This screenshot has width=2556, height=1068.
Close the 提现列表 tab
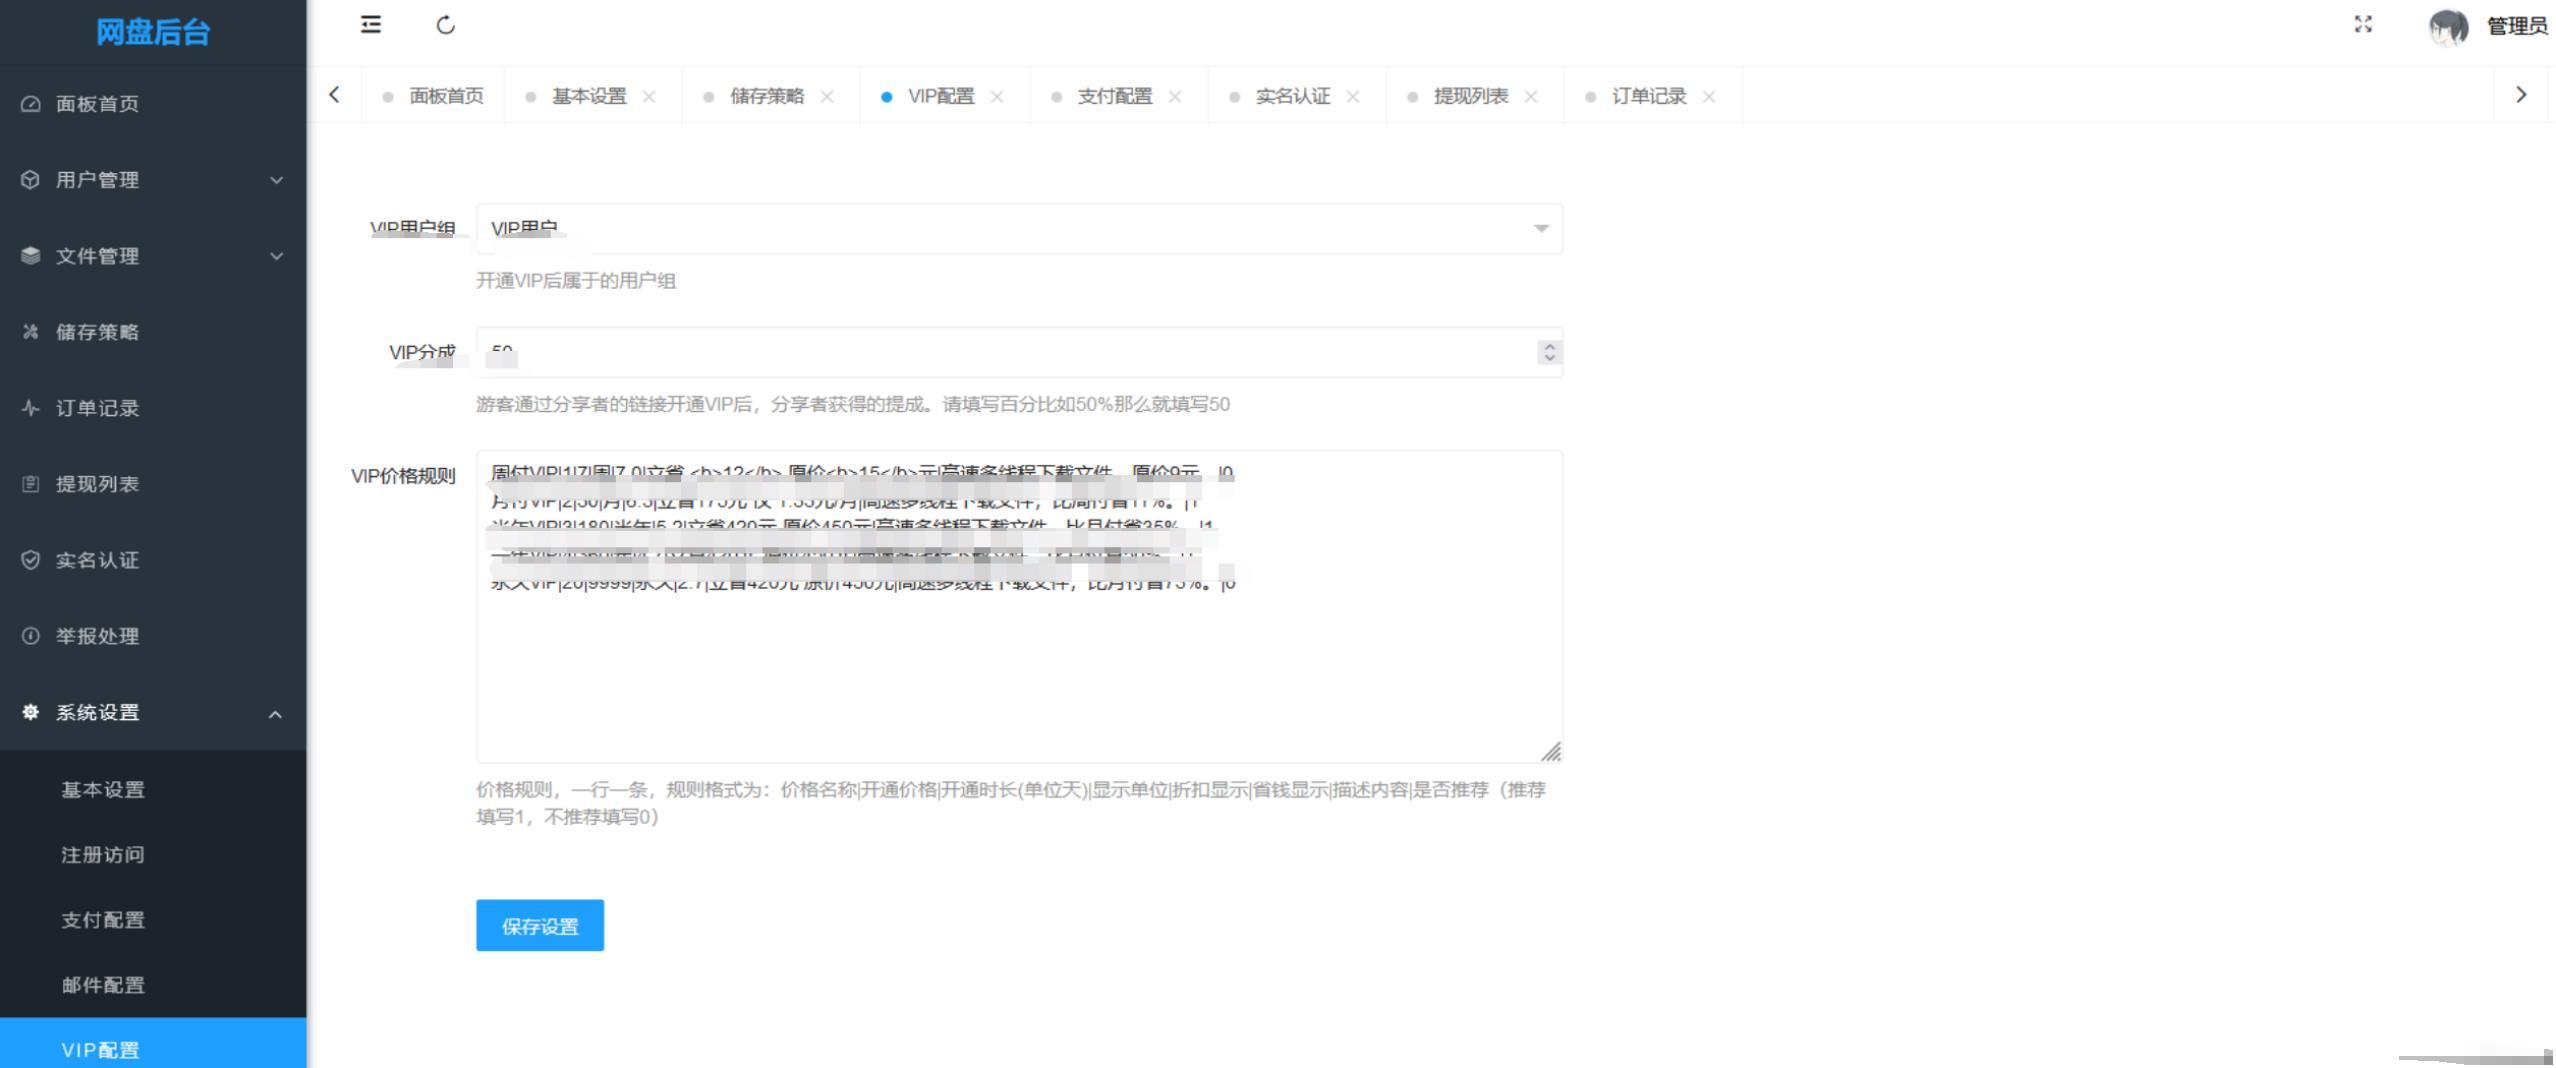[x=1531, y=97]
